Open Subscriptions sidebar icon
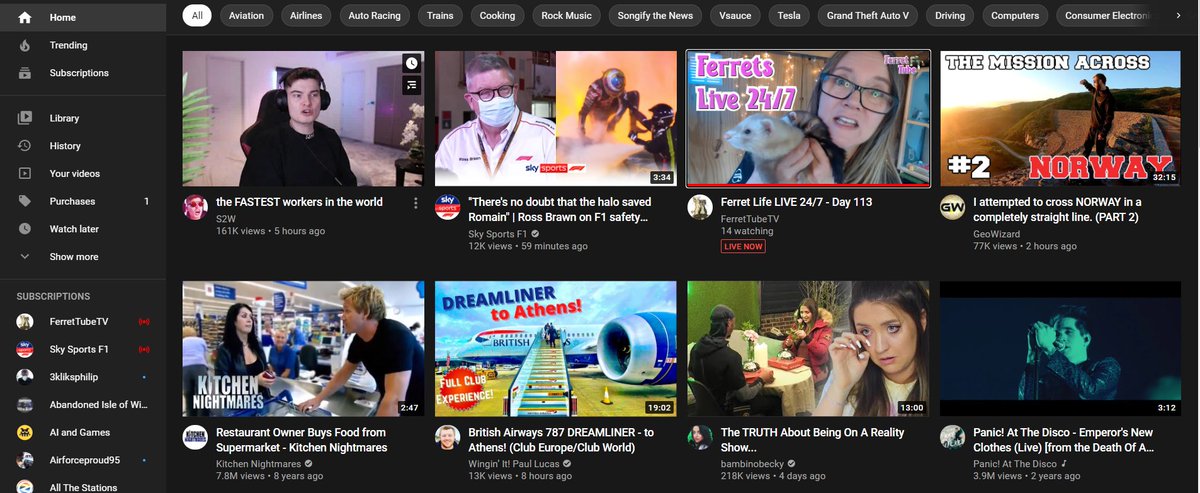Screen dimensions: 1200x493 point(25,73)
